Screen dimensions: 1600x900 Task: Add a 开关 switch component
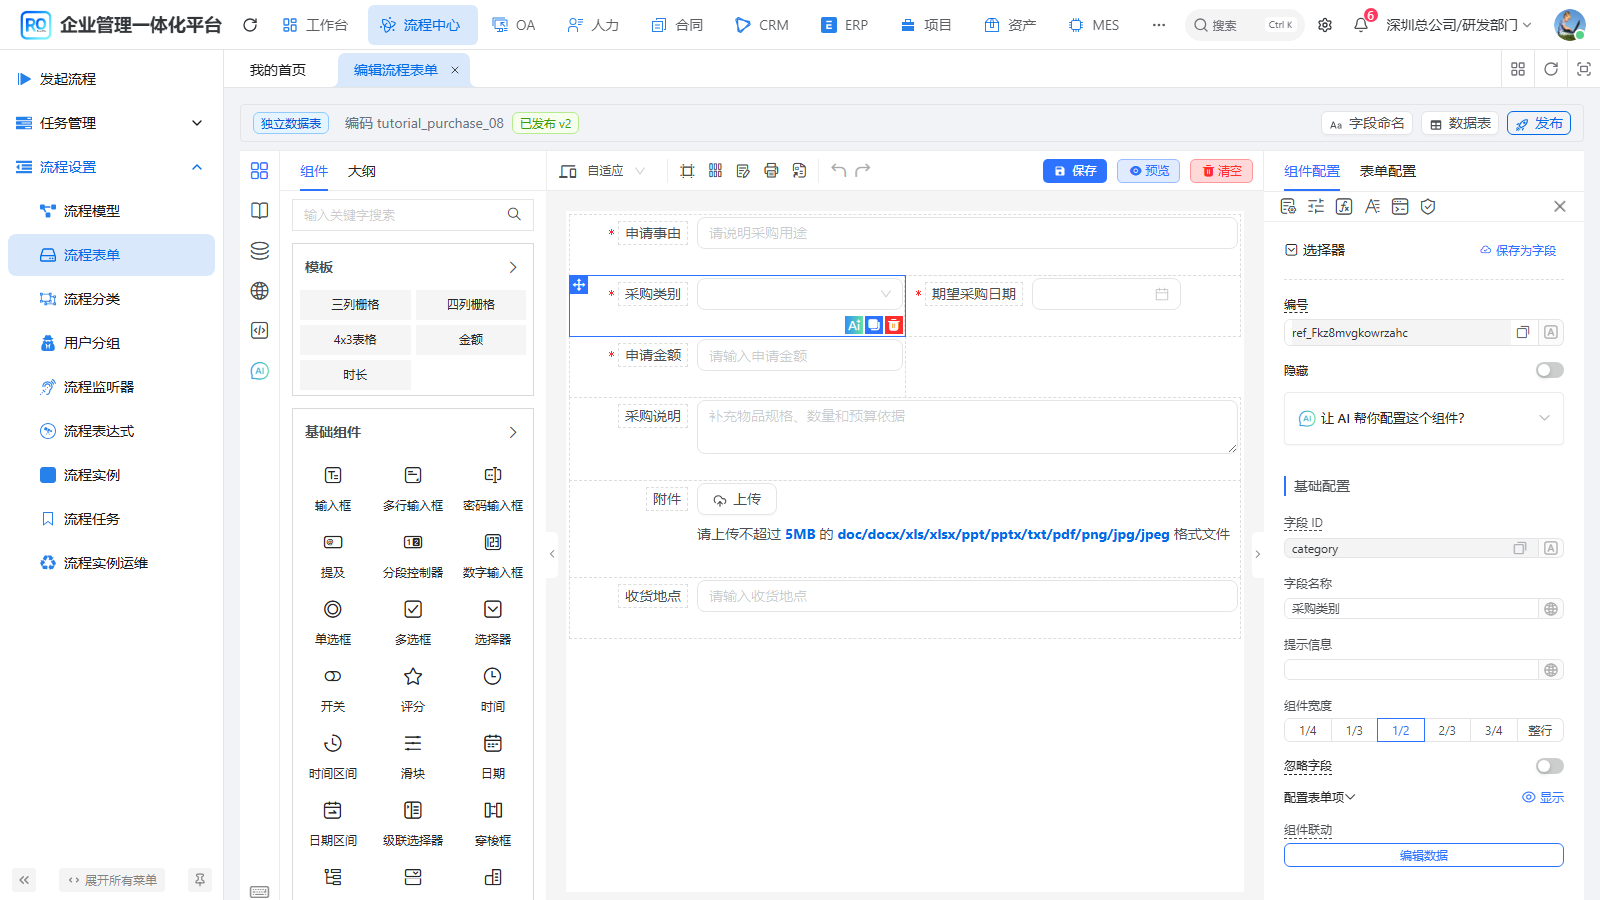pos(333,688)
